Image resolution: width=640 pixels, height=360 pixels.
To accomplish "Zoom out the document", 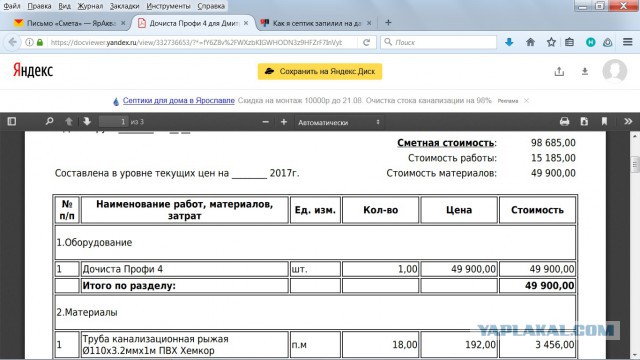I will pos(266,122).
